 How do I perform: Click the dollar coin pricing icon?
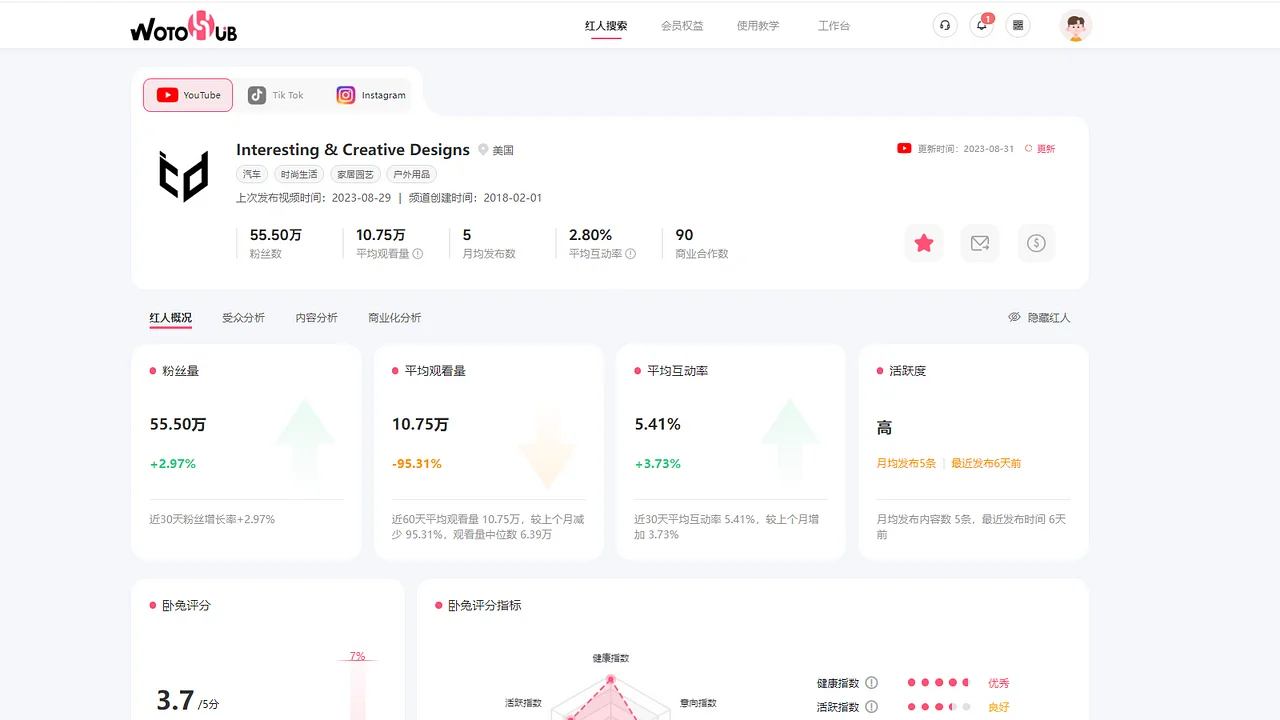[1036, 243]
